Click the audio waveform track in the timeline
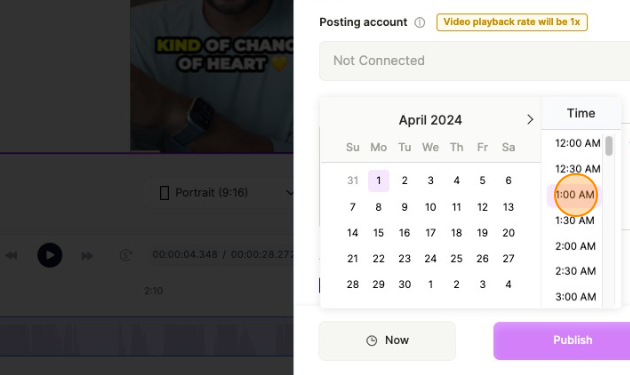Screen dimensions: 630x375 pyautogui.click(x=147, y=336)
